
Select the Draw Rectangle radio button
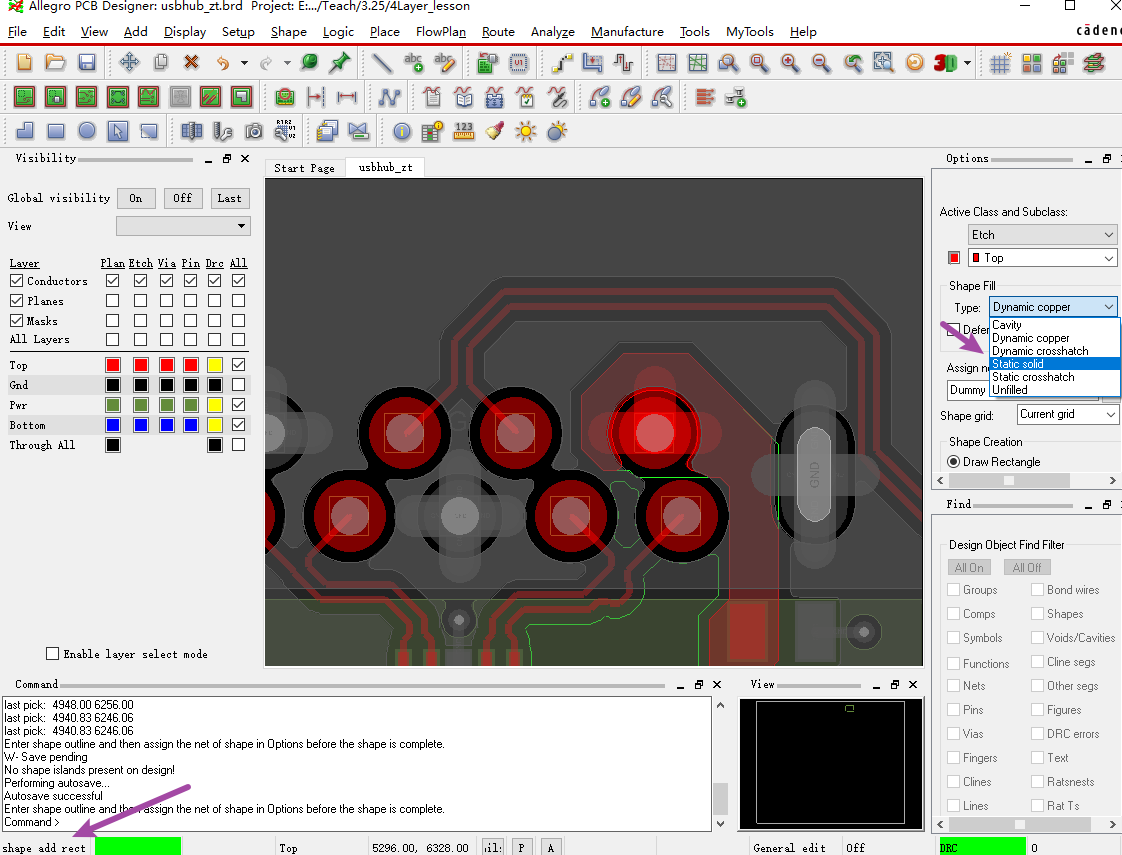953,461
